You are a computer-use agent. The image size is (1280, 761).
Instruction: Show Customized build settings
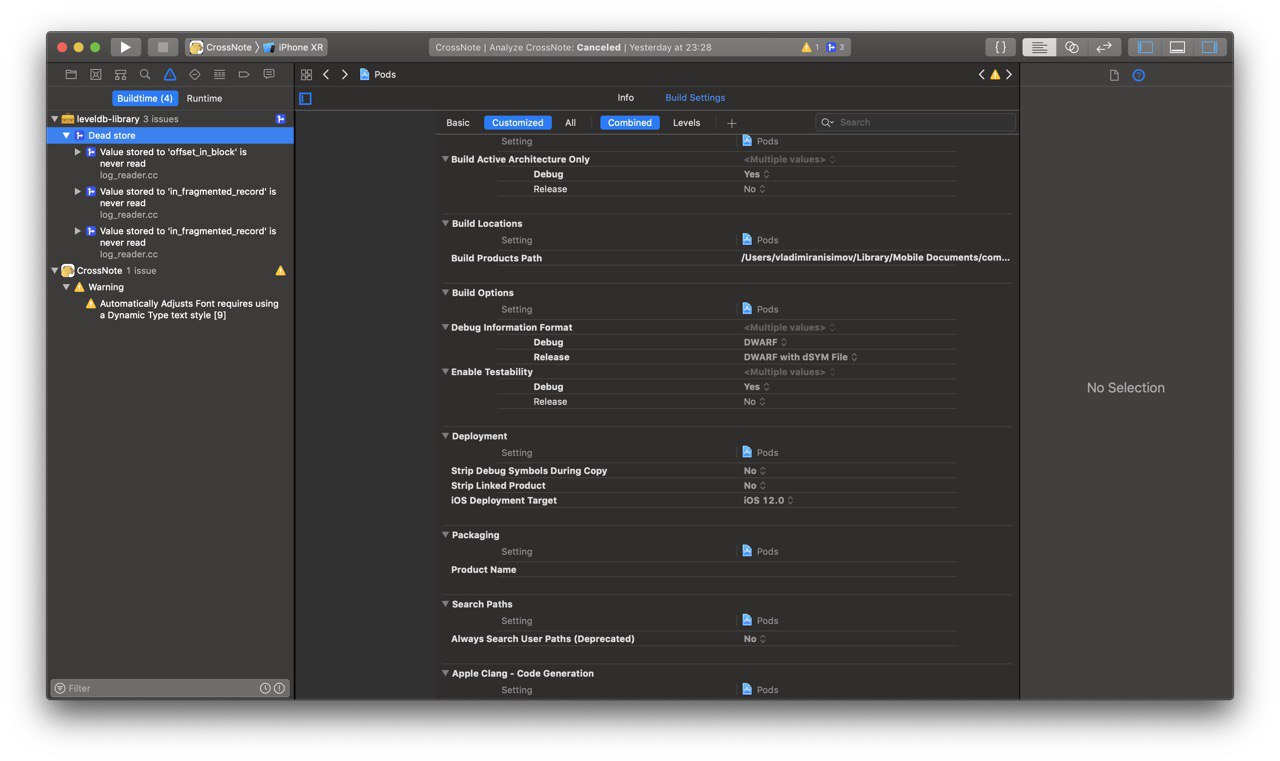tap(517, 123)
